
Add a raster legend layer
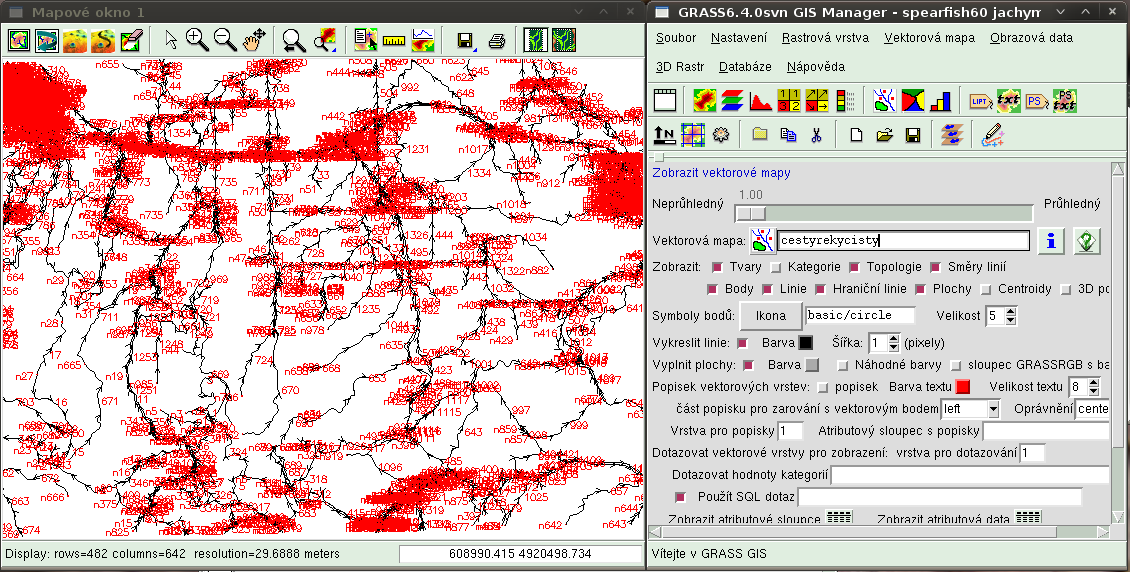click(845, 100)
